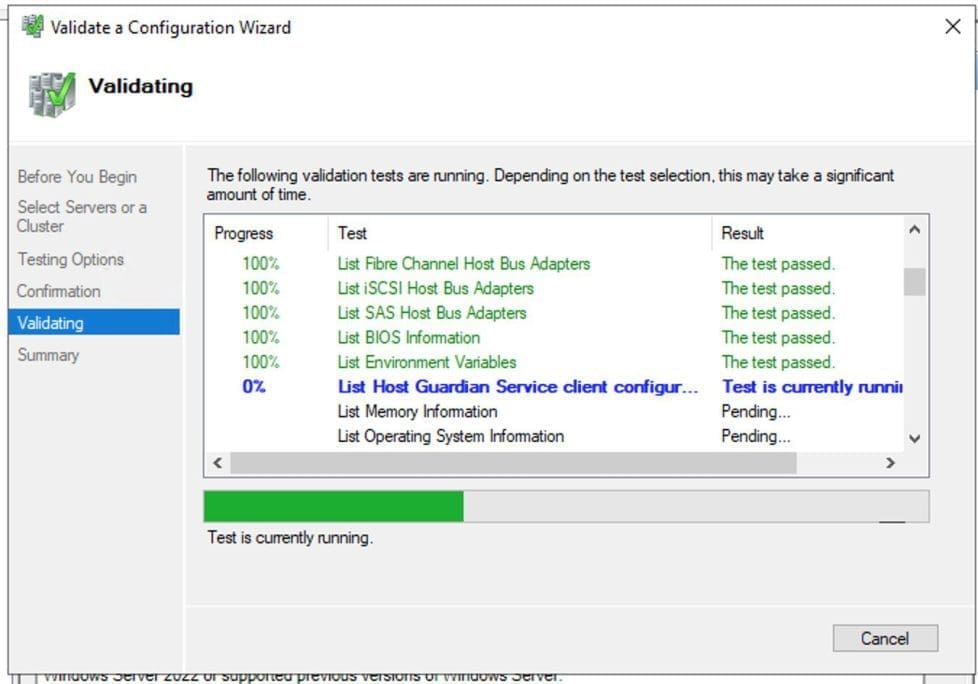Click the Summary step in sidebar
Screen dimensions: 978x684
48,355
